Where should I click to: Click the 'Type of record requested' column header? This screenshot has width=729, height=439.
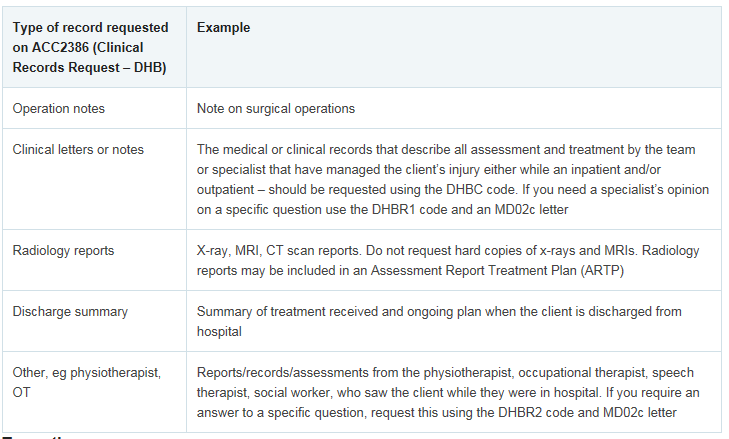click(x=94, y=47)
